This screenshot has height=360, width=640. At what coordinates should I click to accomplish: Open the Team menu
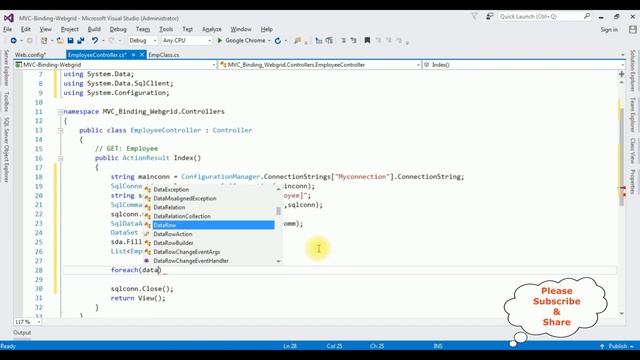143,29
